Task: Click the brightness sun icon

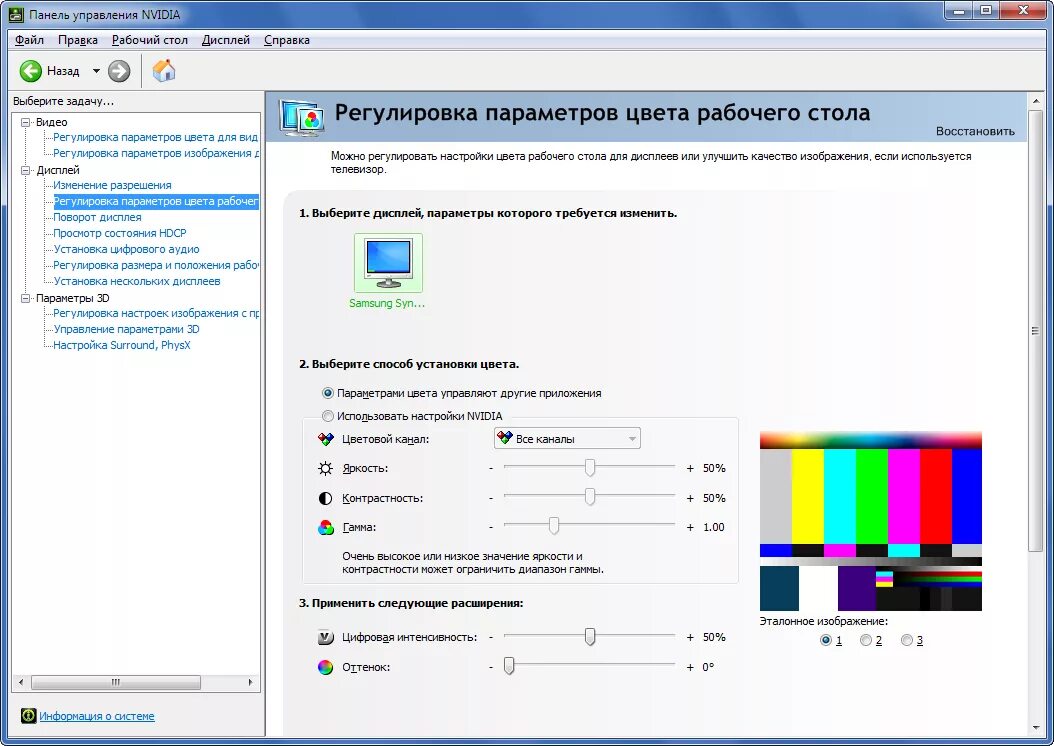Action: 325,468
